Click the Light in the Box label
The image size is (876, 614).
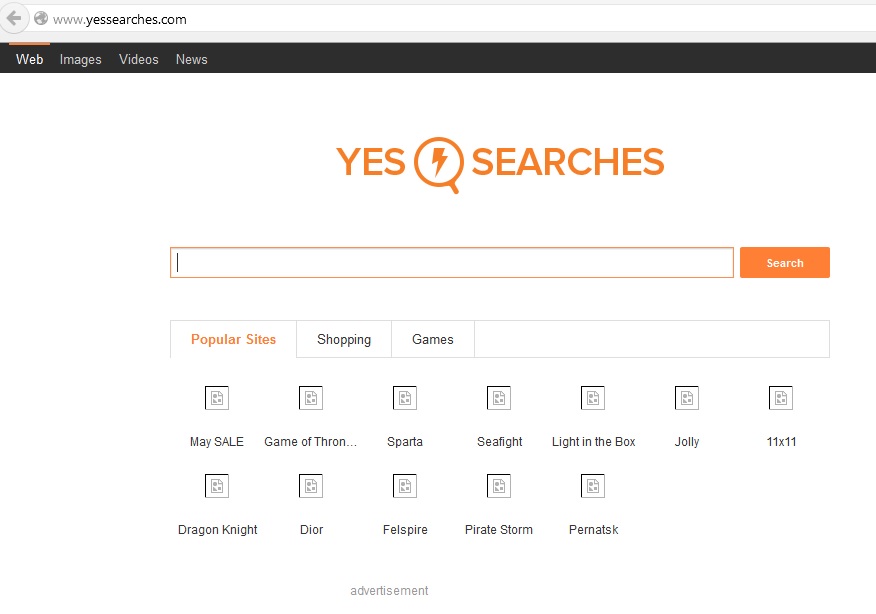[593, 442]
